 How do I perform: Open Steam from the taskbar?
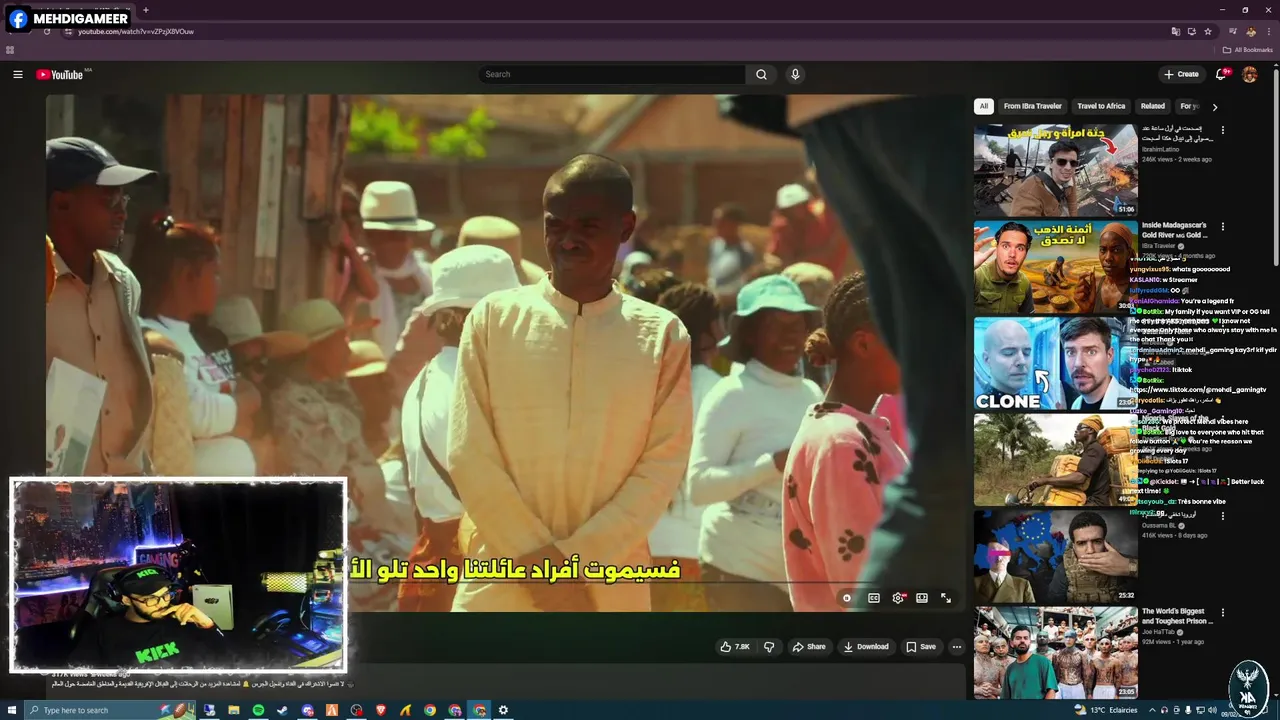click(282, 710)
